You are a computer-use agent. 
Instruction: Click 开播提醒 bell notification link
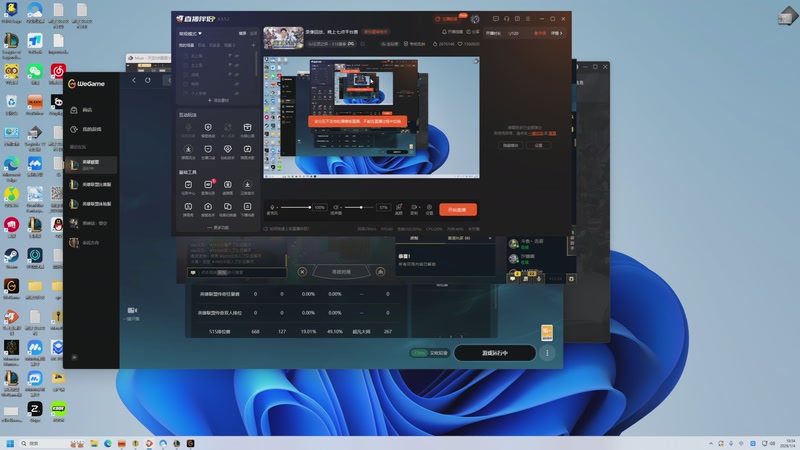[x=452, y=32]
